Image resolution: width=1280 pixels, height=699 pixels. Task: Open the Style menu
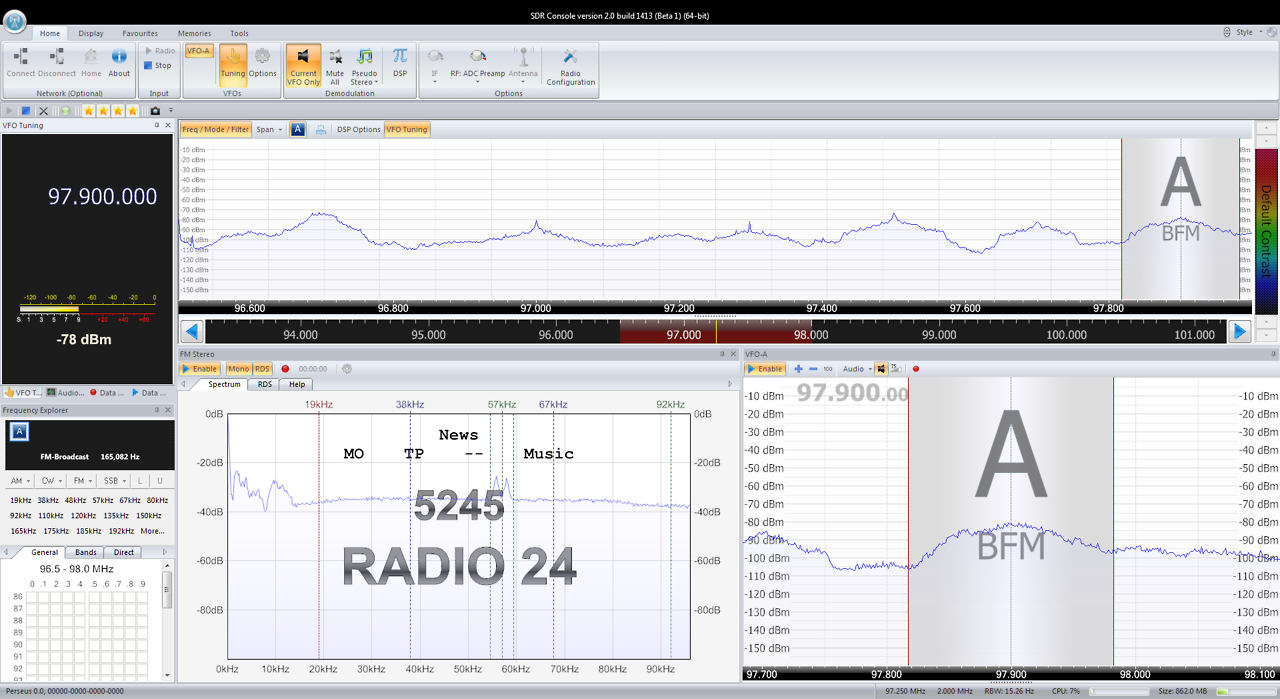coord(1244,32)
